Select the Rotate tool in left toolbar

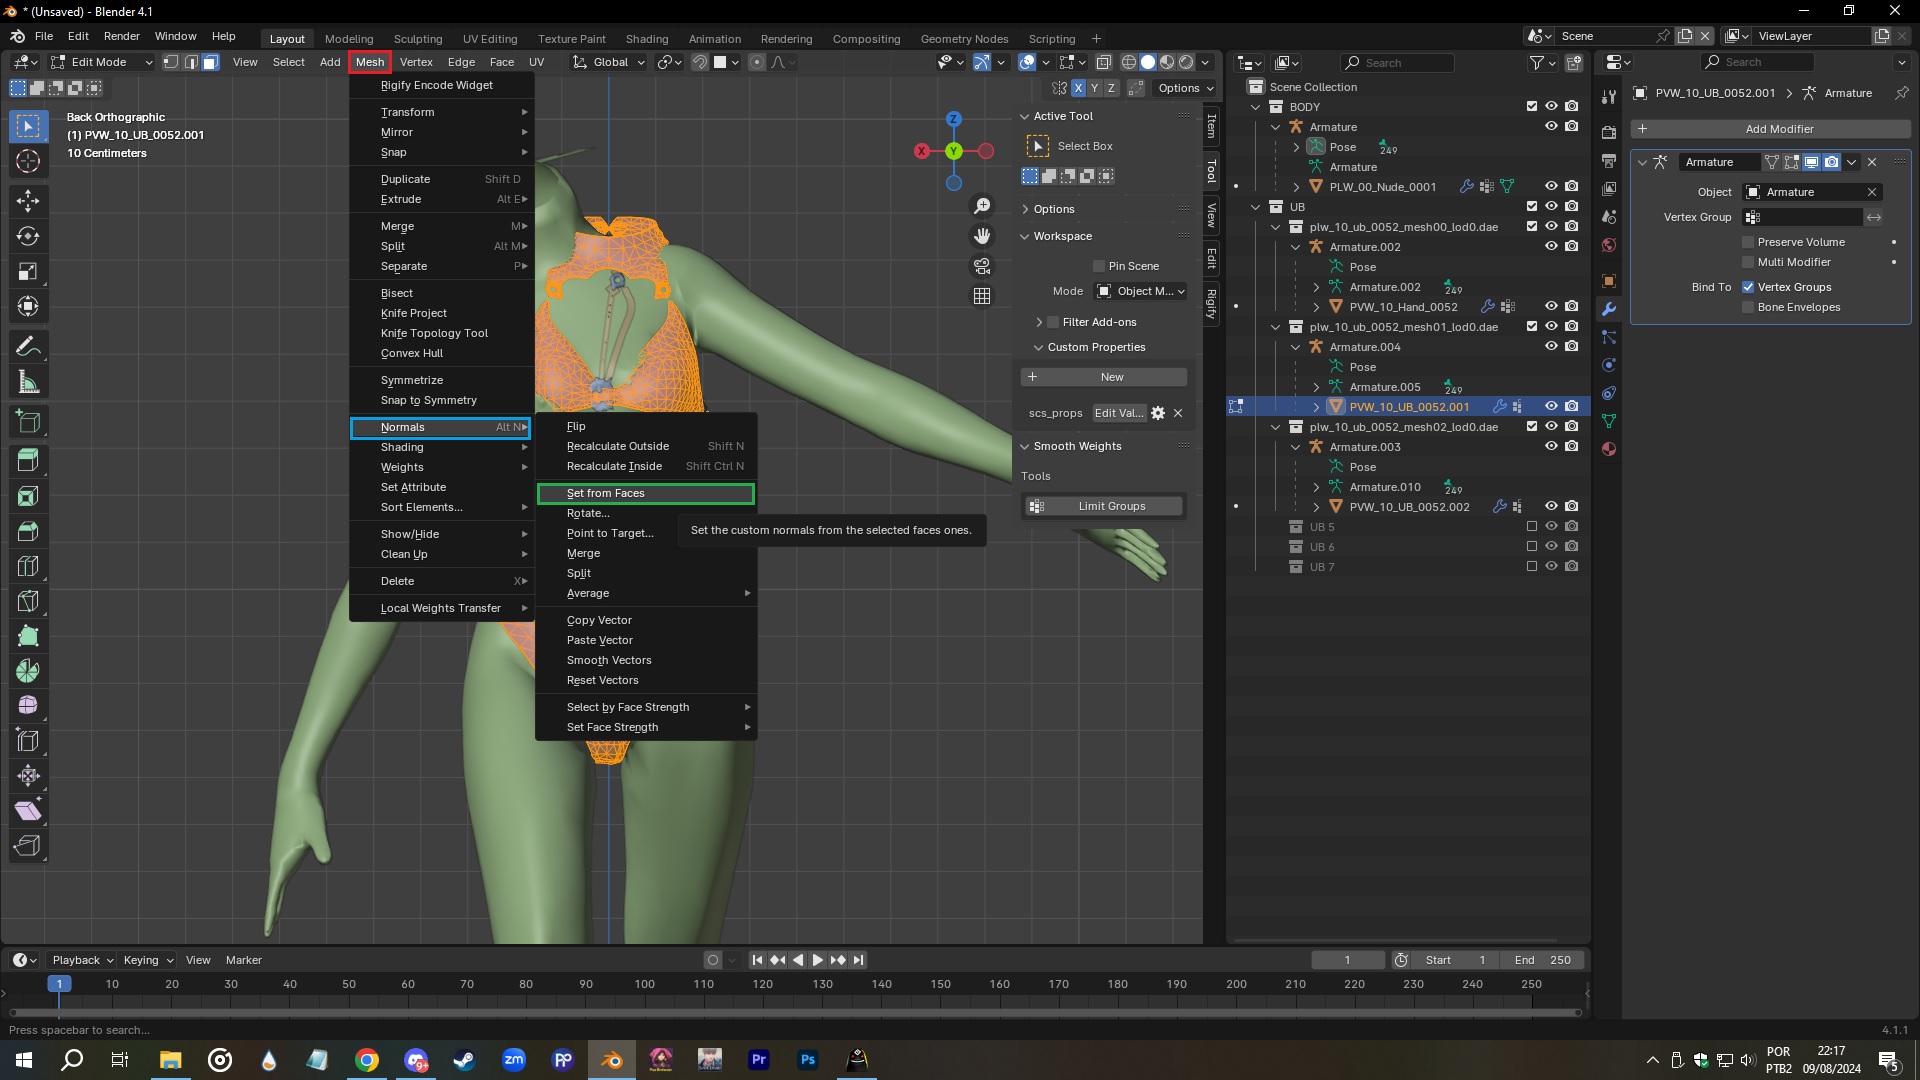28,236
